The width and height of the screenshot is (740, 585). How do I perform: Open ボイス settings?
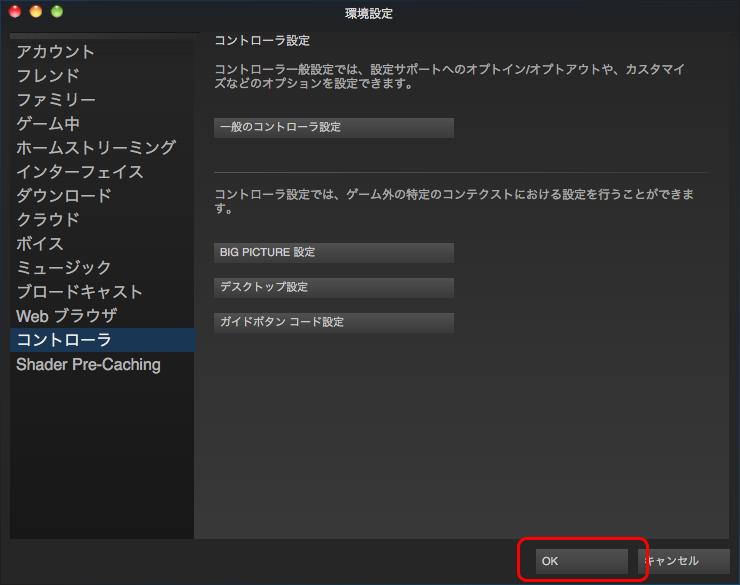coord(102,244)
